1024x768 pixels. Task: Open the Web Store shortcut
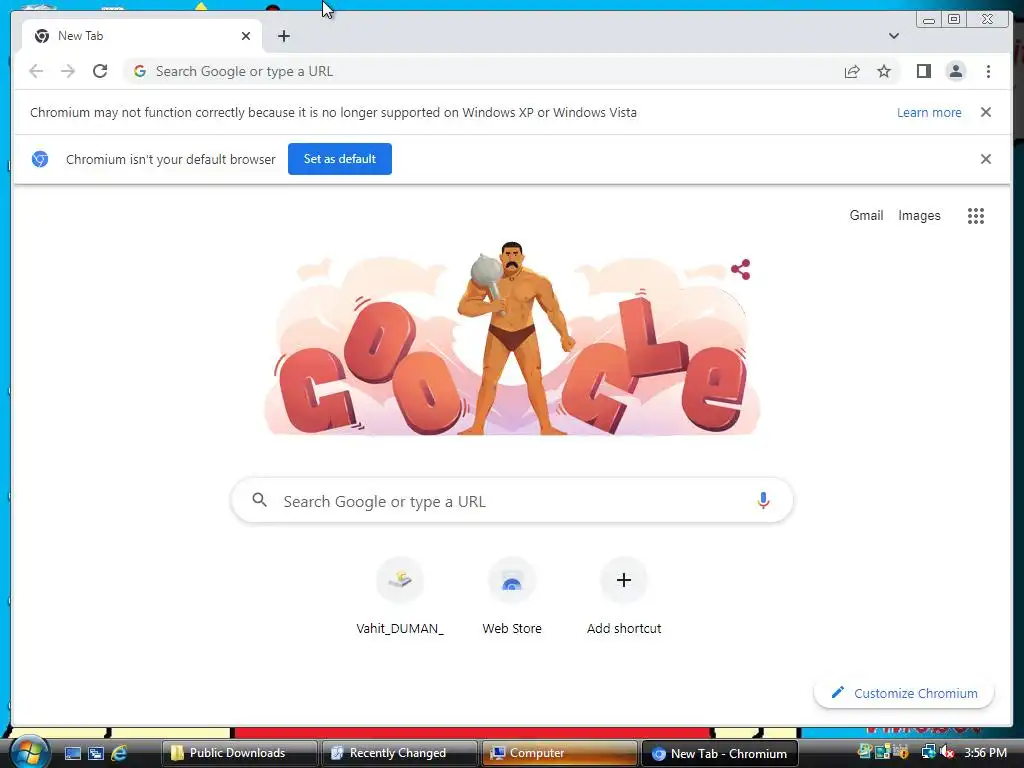[x=512, y=596]
